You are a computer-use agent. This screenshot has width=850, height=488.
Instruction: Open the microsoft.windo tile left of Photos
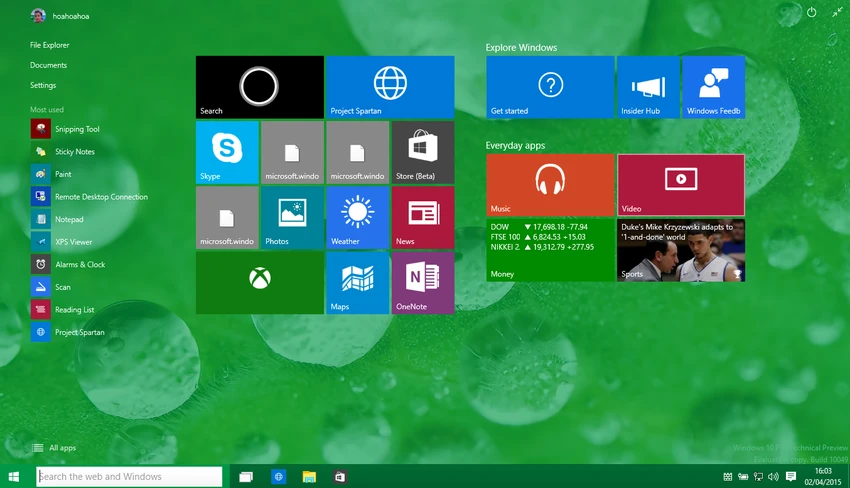click(x=227, y=217)
